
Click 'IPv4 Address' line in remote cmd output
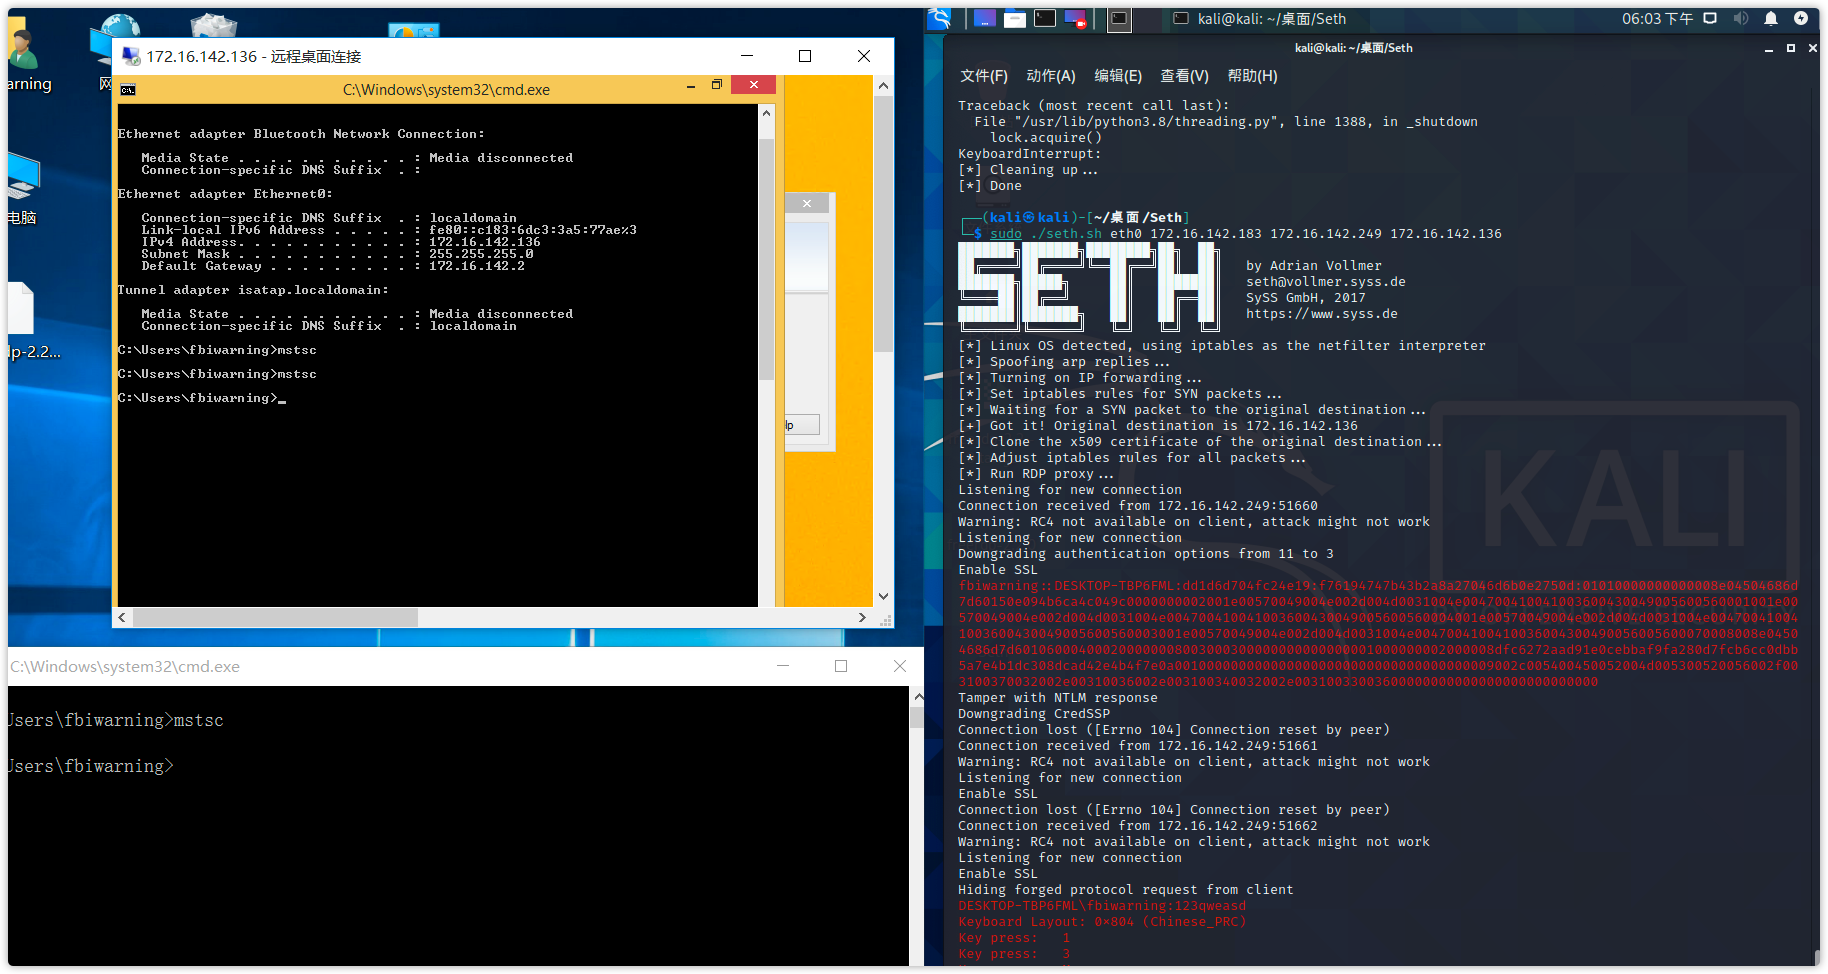pyautogui.click(x=340, y=242)
